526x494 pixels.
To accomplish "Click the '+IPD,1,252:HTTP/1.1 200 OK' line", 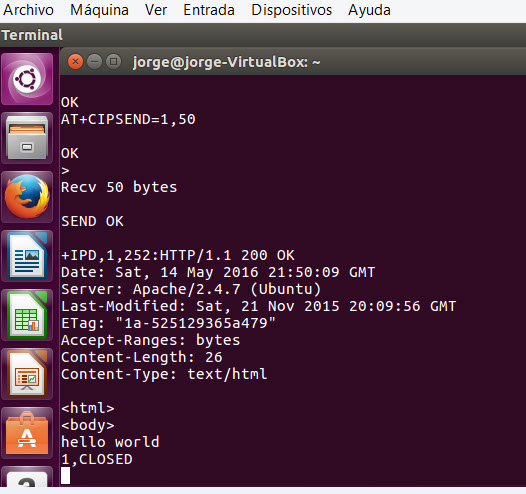I will (178, 256).
